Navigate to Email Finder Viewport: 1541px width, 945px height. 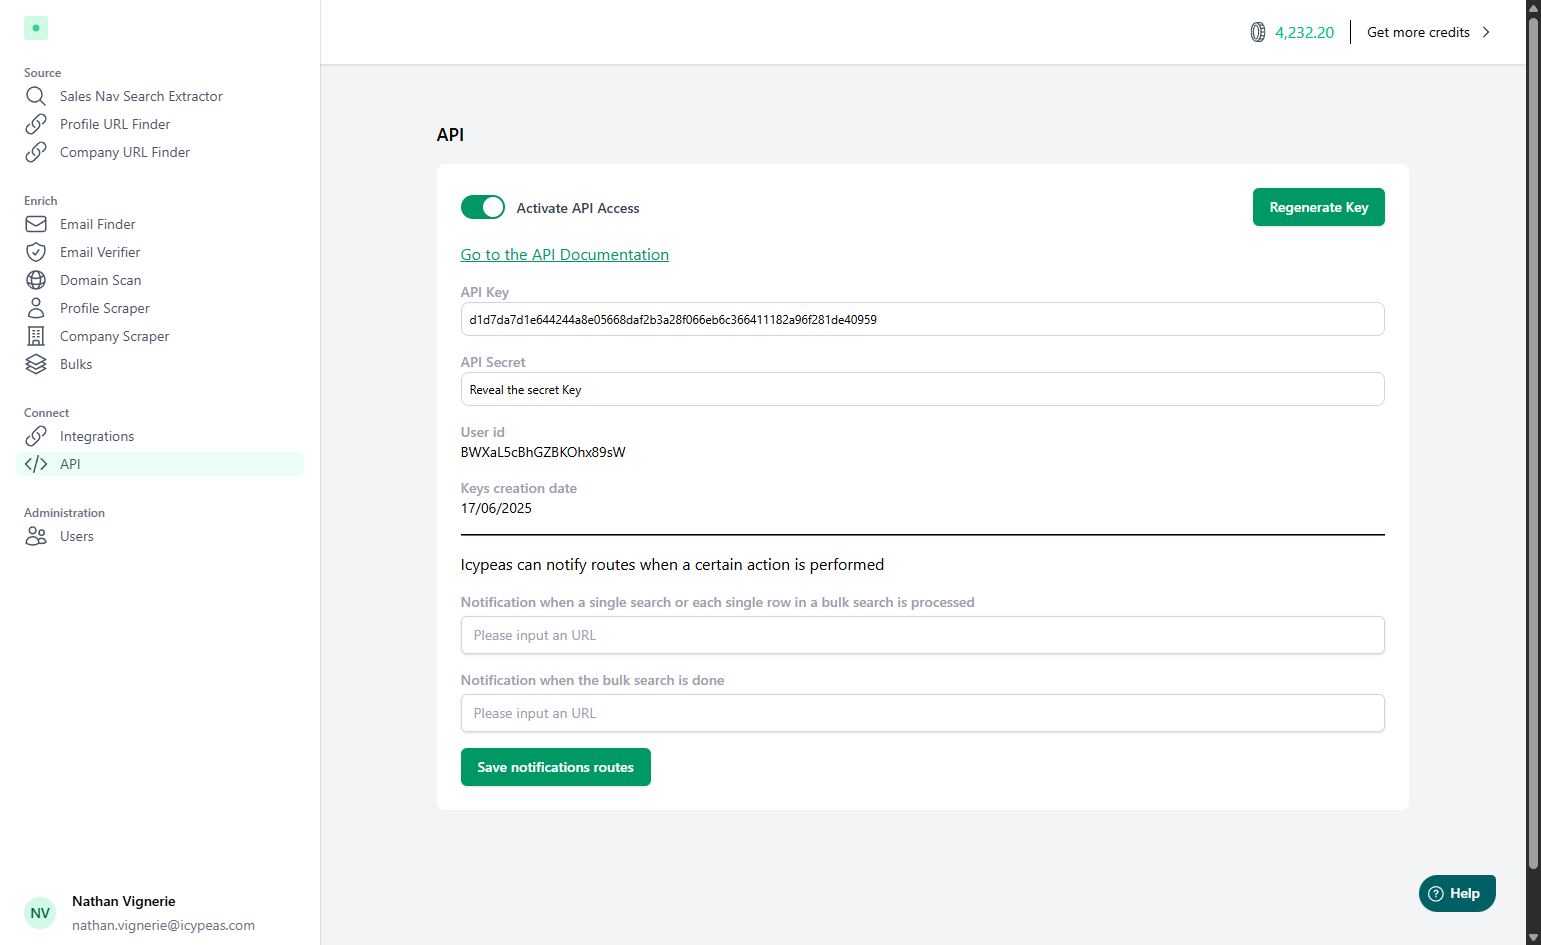point(160,224)
